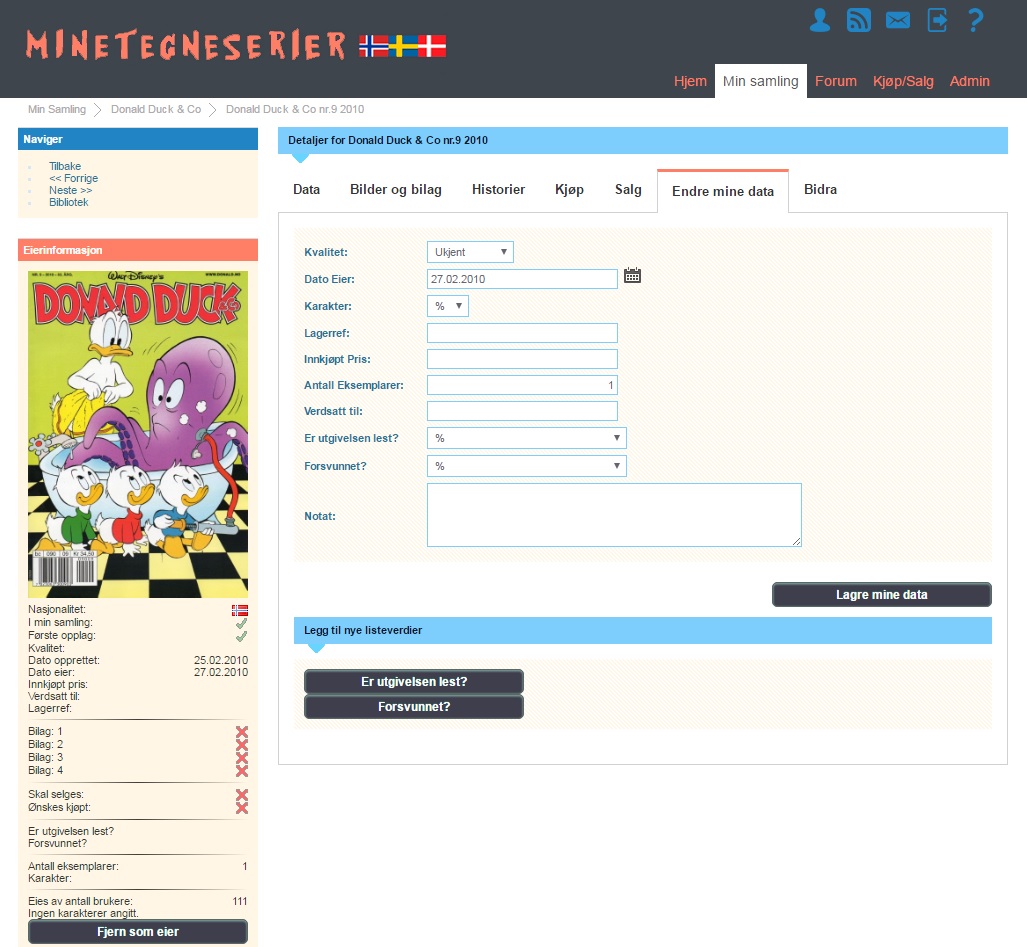
Task: Select the Danish flag in header
Action: [432, 46]
